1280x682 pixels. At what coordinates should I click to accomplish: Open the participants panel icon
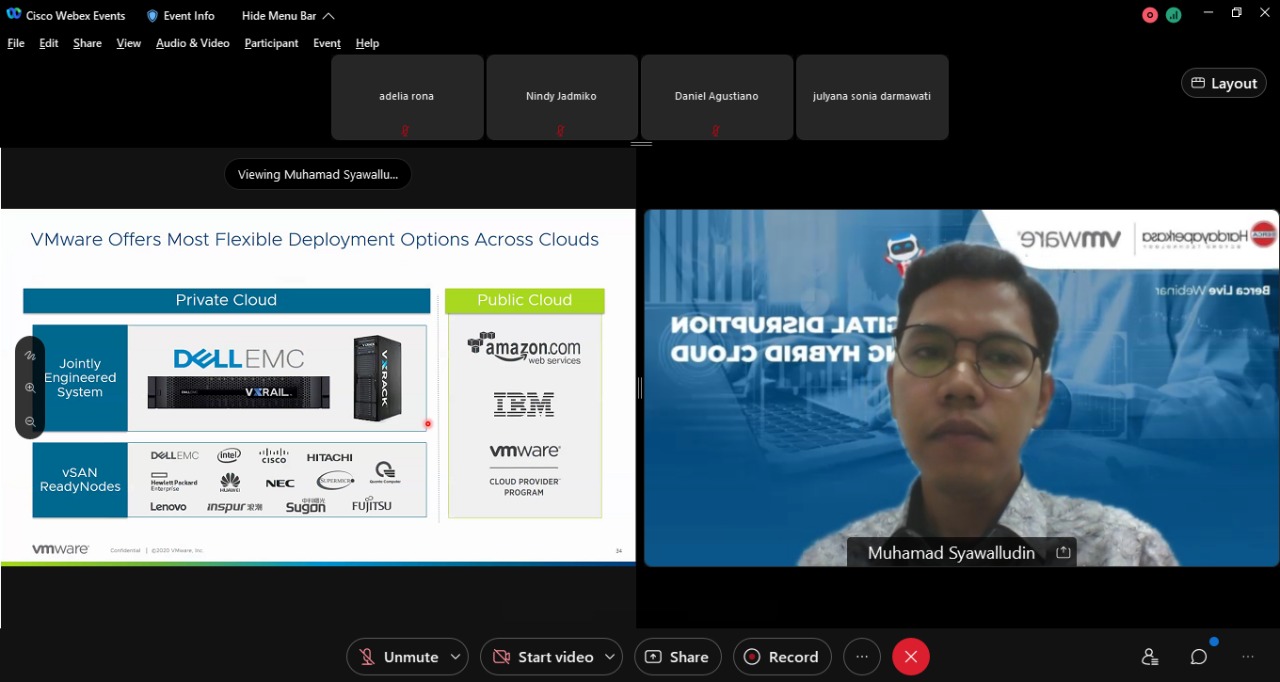tap(1150, 657)
